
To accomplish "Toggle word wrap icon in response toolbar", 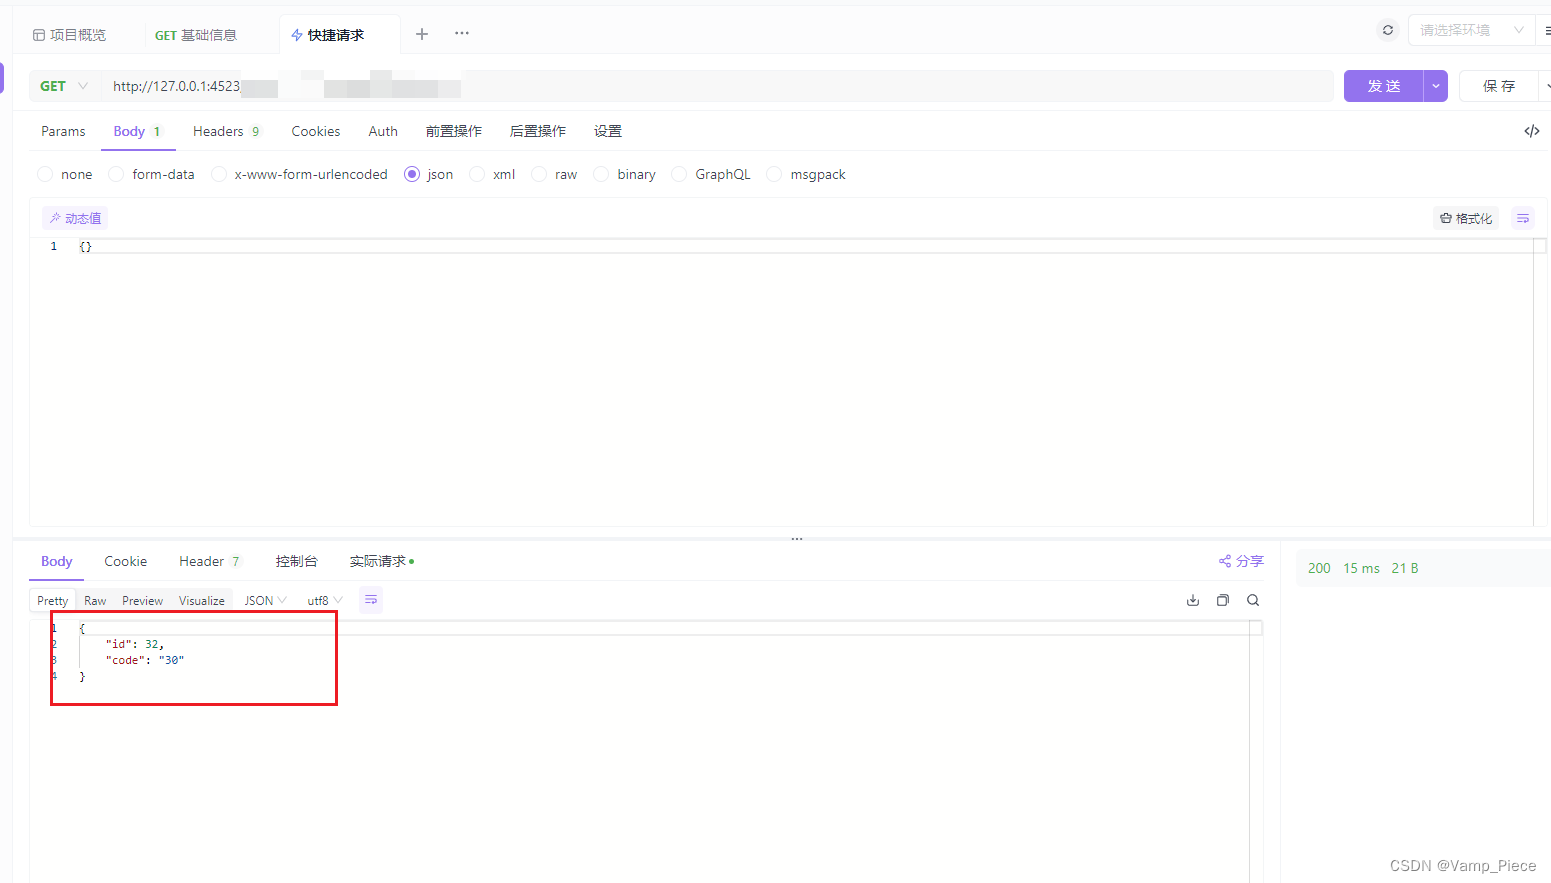I will (x=371, y=600).
